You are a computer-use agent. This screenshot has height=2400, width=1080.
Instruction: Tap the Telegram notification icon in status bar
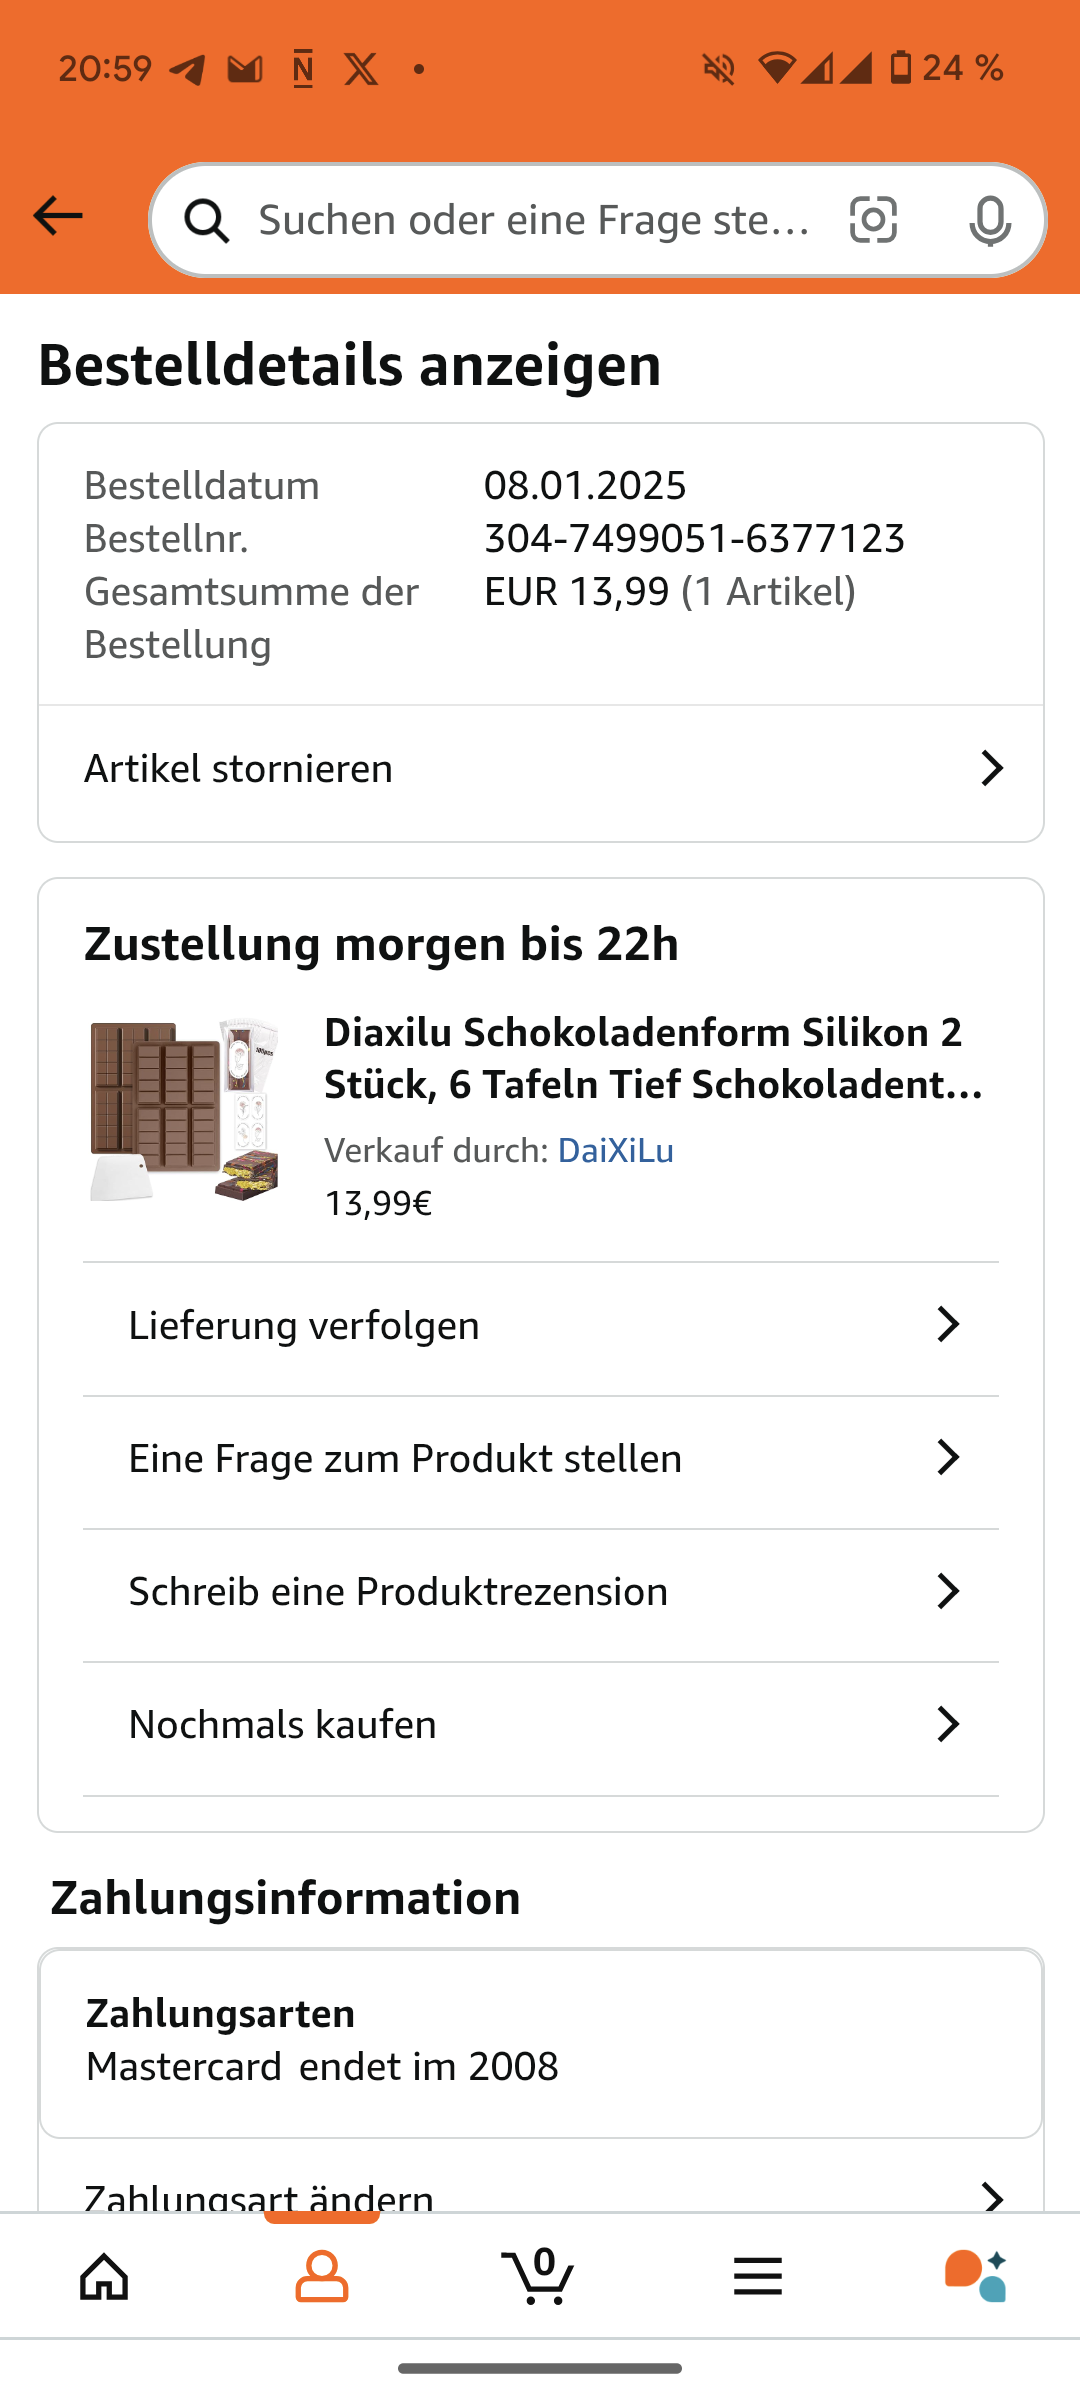pyautogui.click(x=187, y=69)
